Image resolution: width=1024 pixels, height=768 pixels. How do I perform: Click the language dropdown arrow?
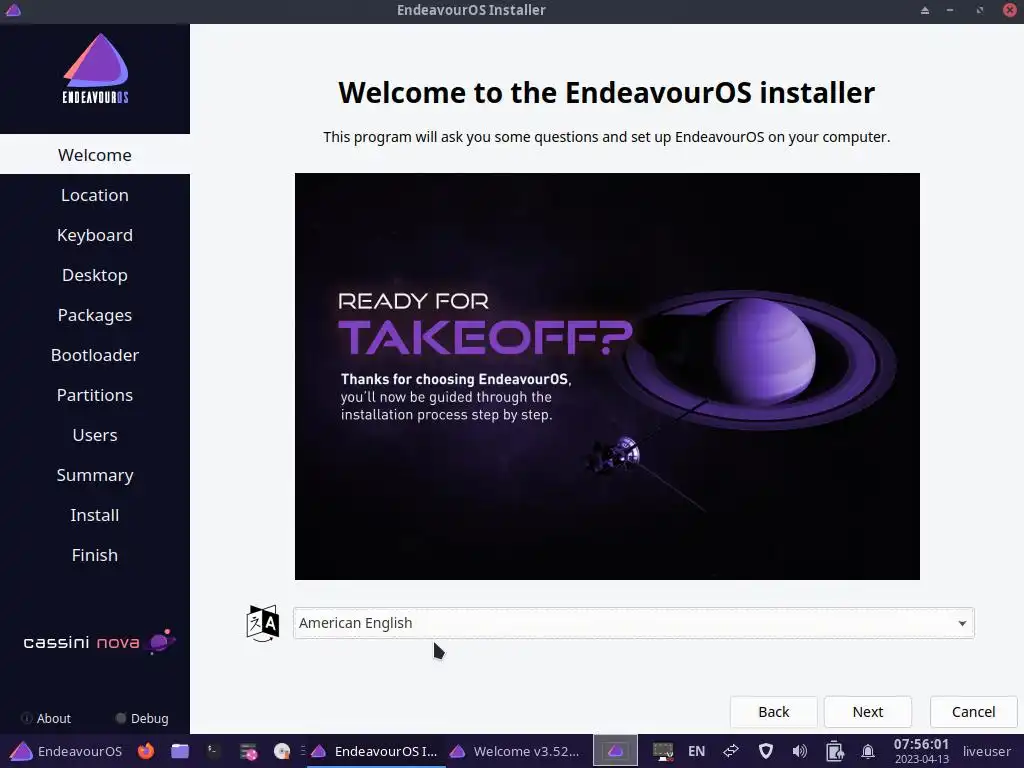[x=962, y=624]
